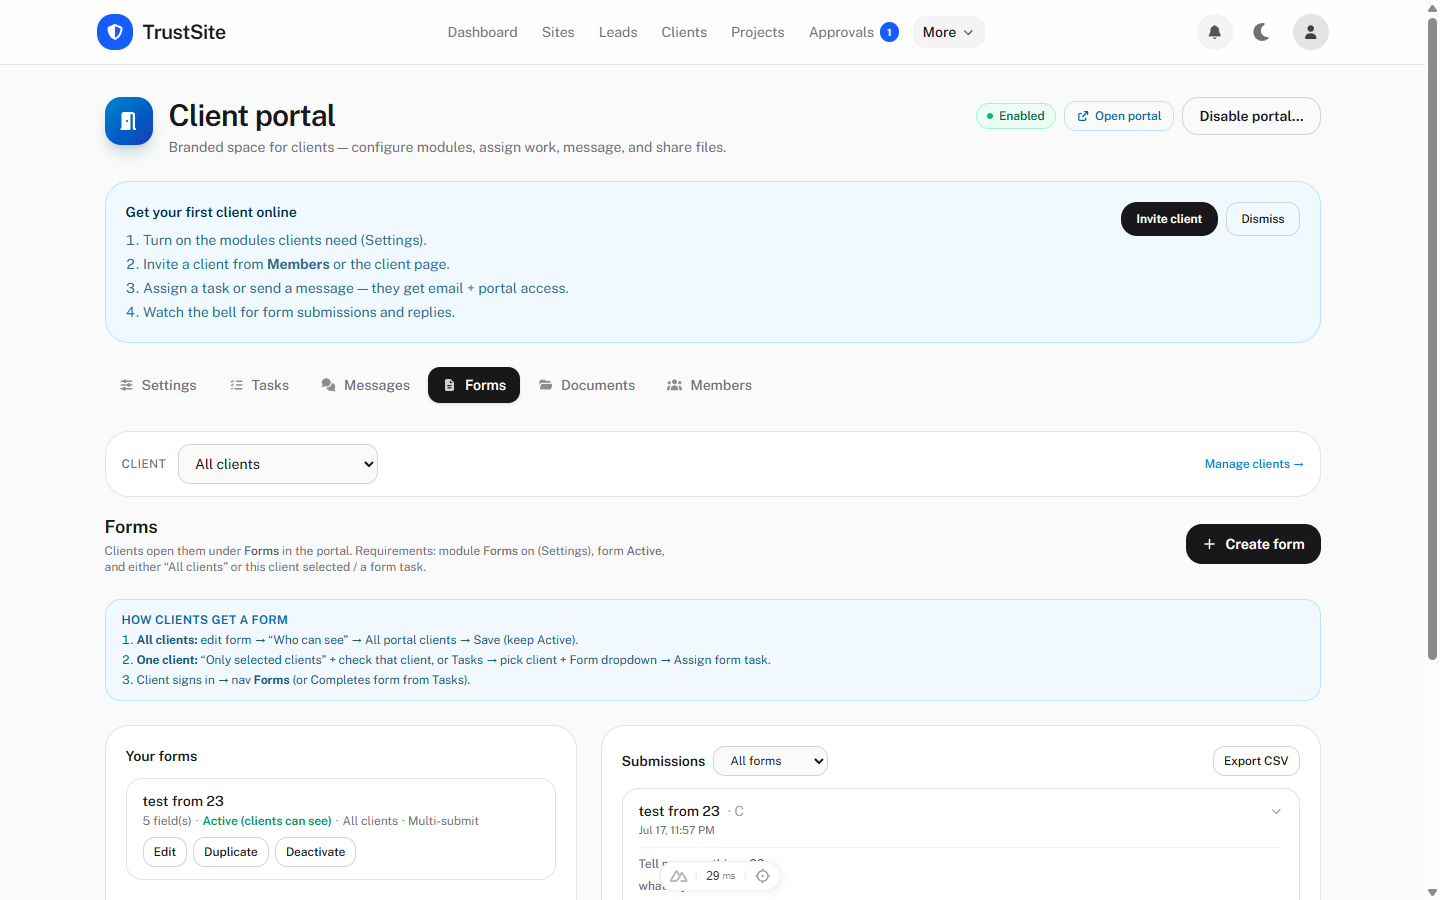
Task: Click Export CSV button
Action: point(1256,761)
